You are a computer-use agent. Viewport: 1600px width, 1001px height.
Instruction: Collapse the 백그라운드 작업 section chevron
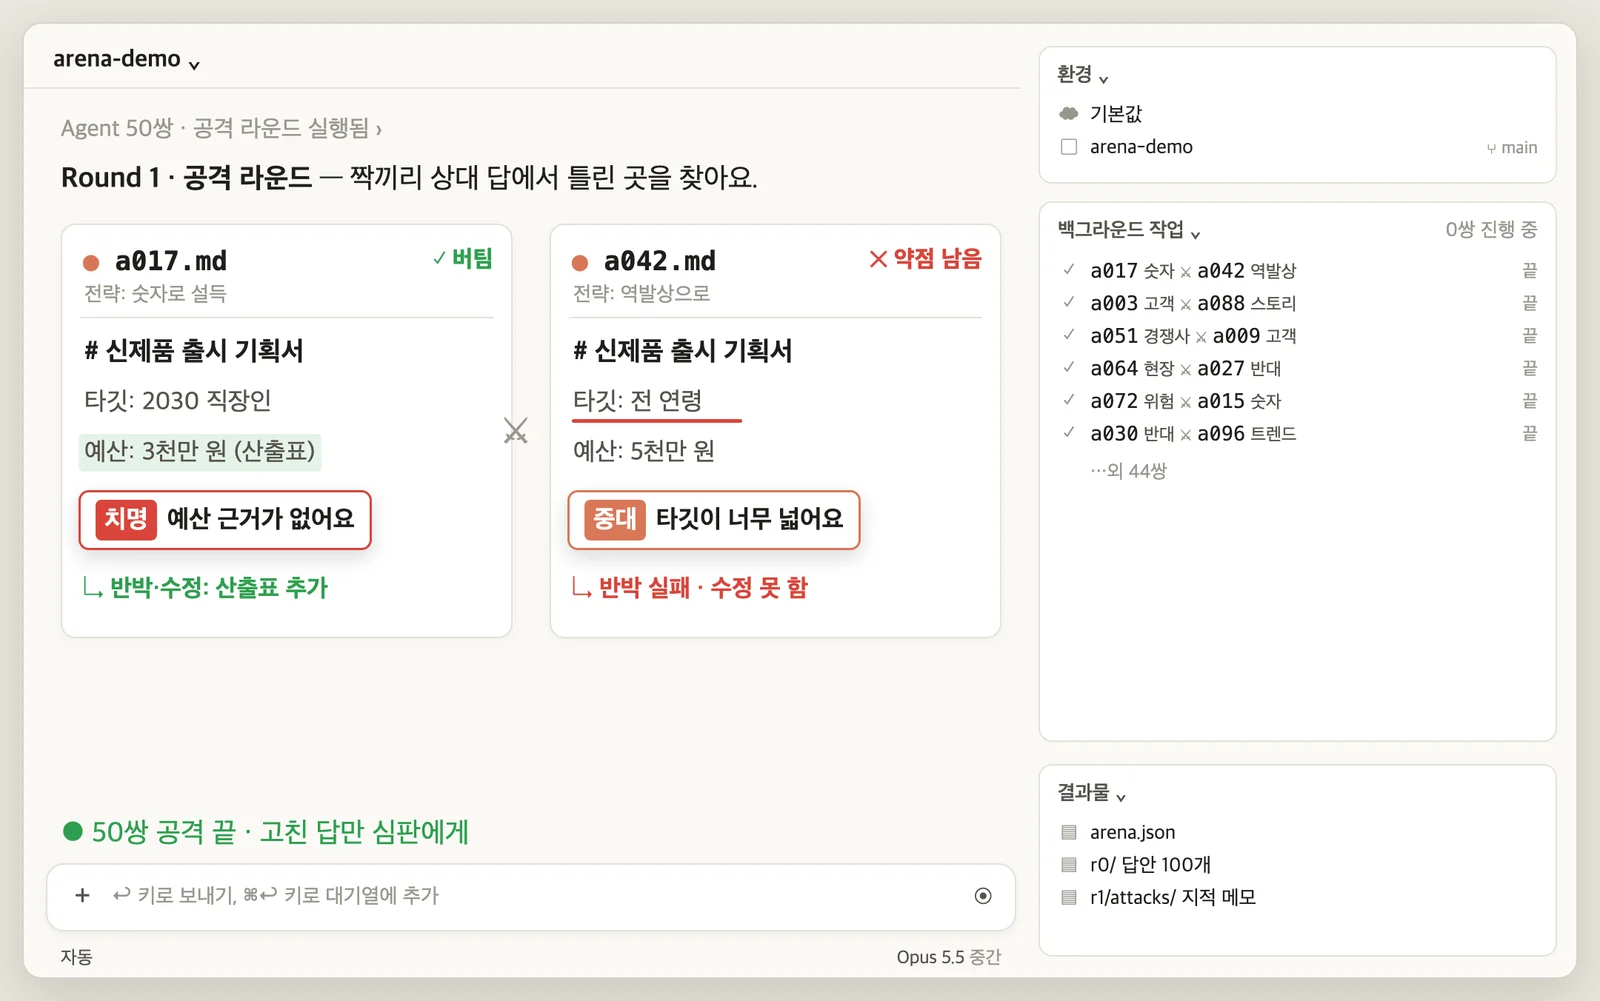pyautogui.click(x=1195, y=233)
